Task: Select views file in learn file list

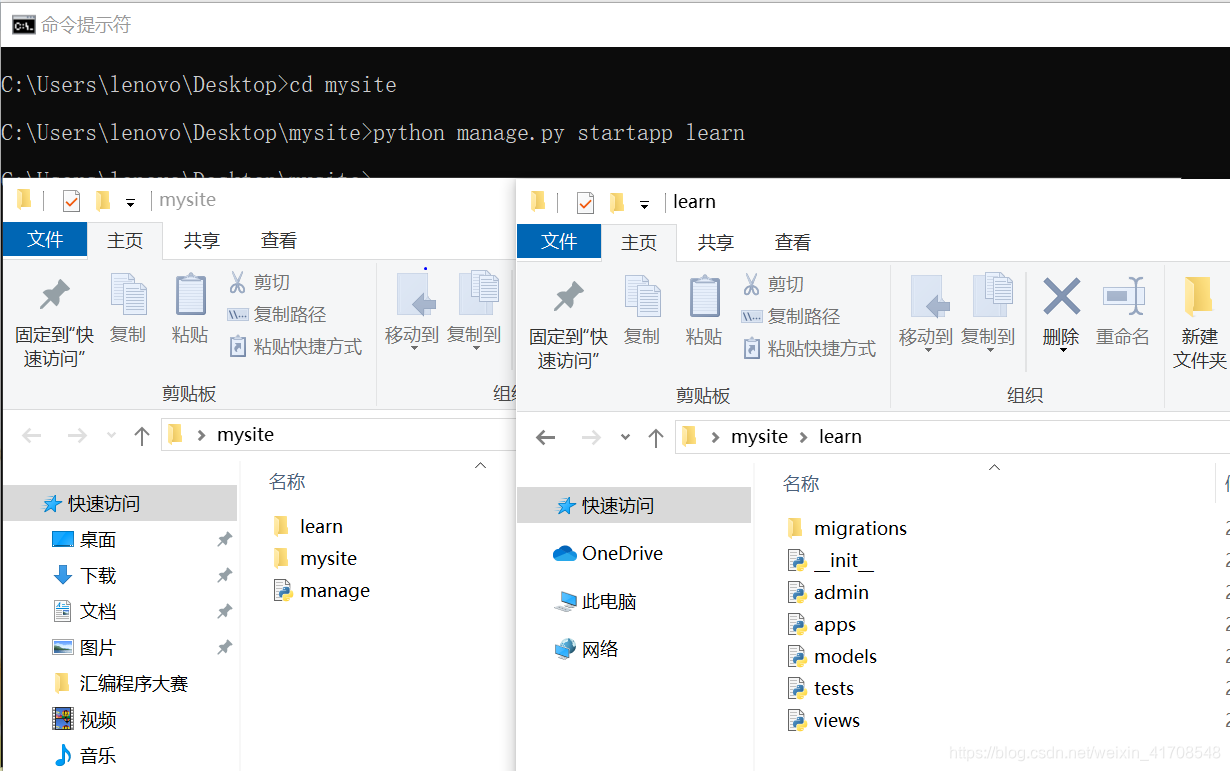Action: coord(824,720)
